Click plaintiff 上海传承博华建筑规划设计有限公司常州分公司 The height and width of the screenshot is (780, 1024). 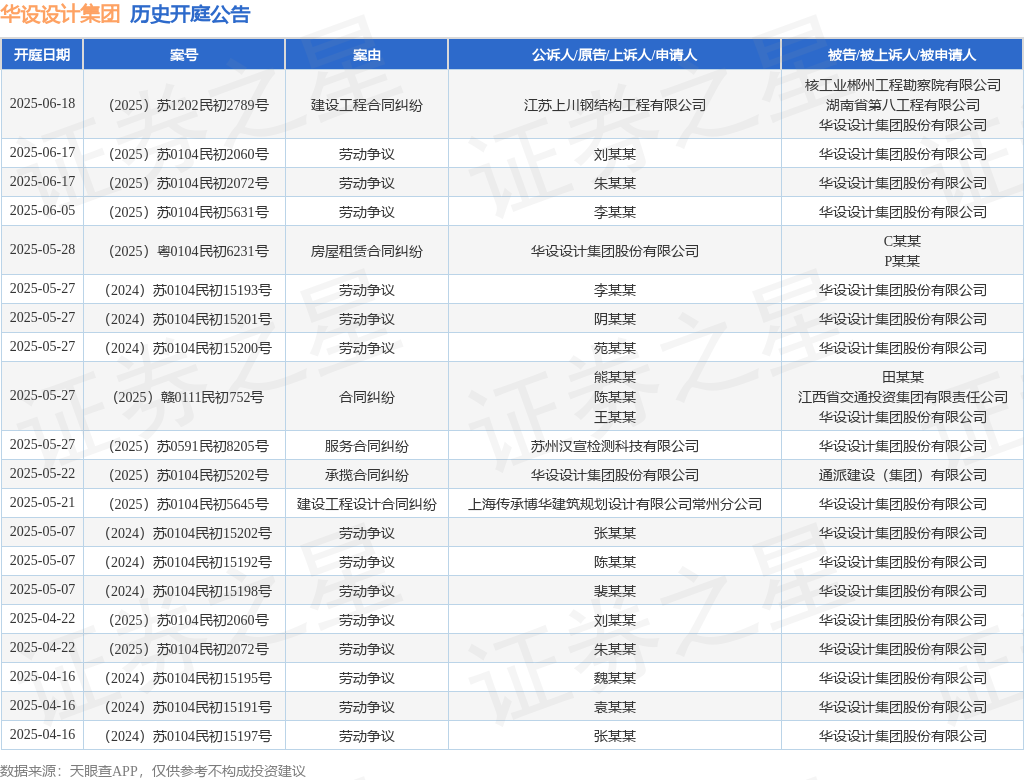(x=615, y=504)
